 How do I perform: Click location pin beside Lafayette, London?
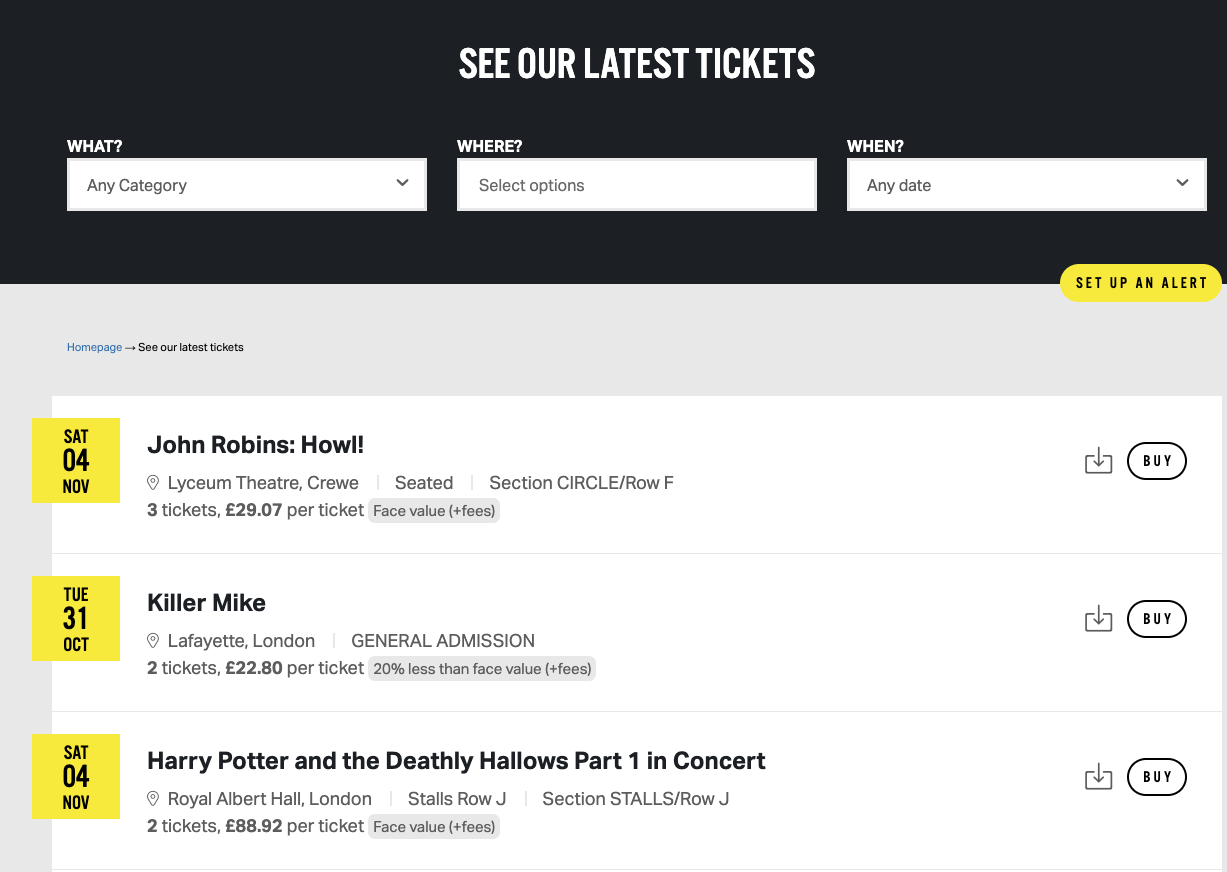tap(153, 641)
